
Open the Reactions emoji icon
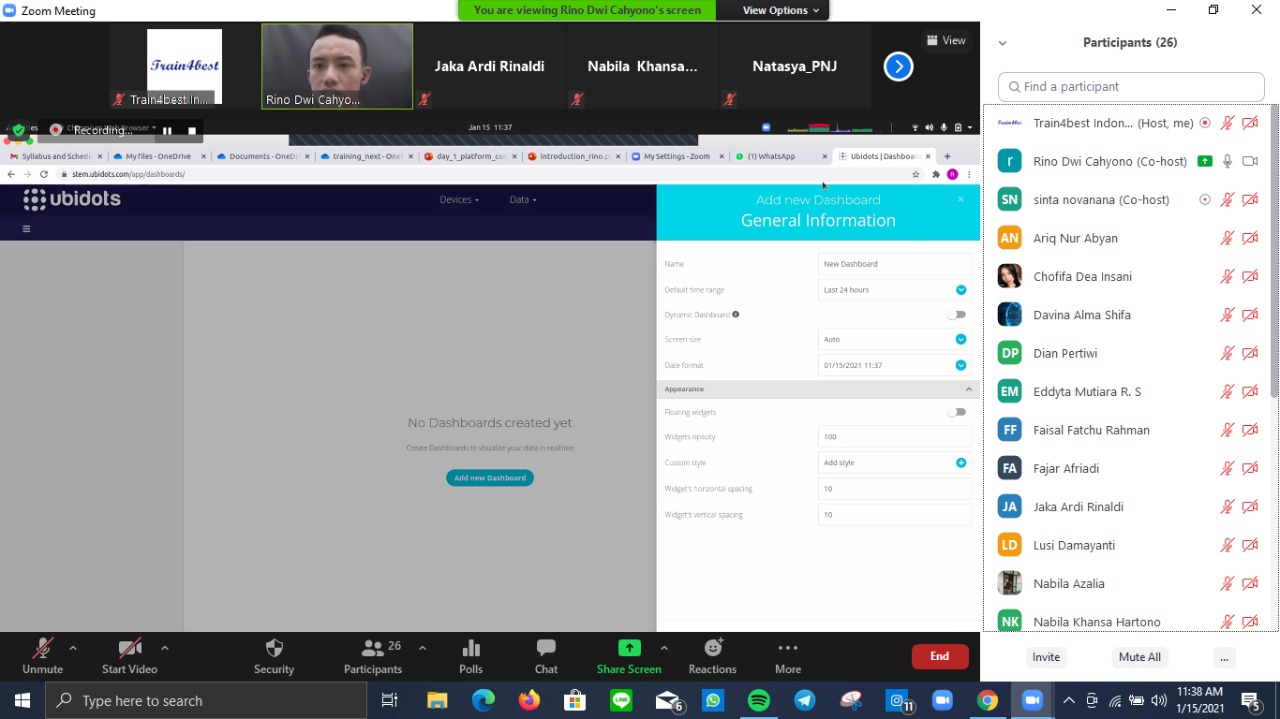point(712,649)
